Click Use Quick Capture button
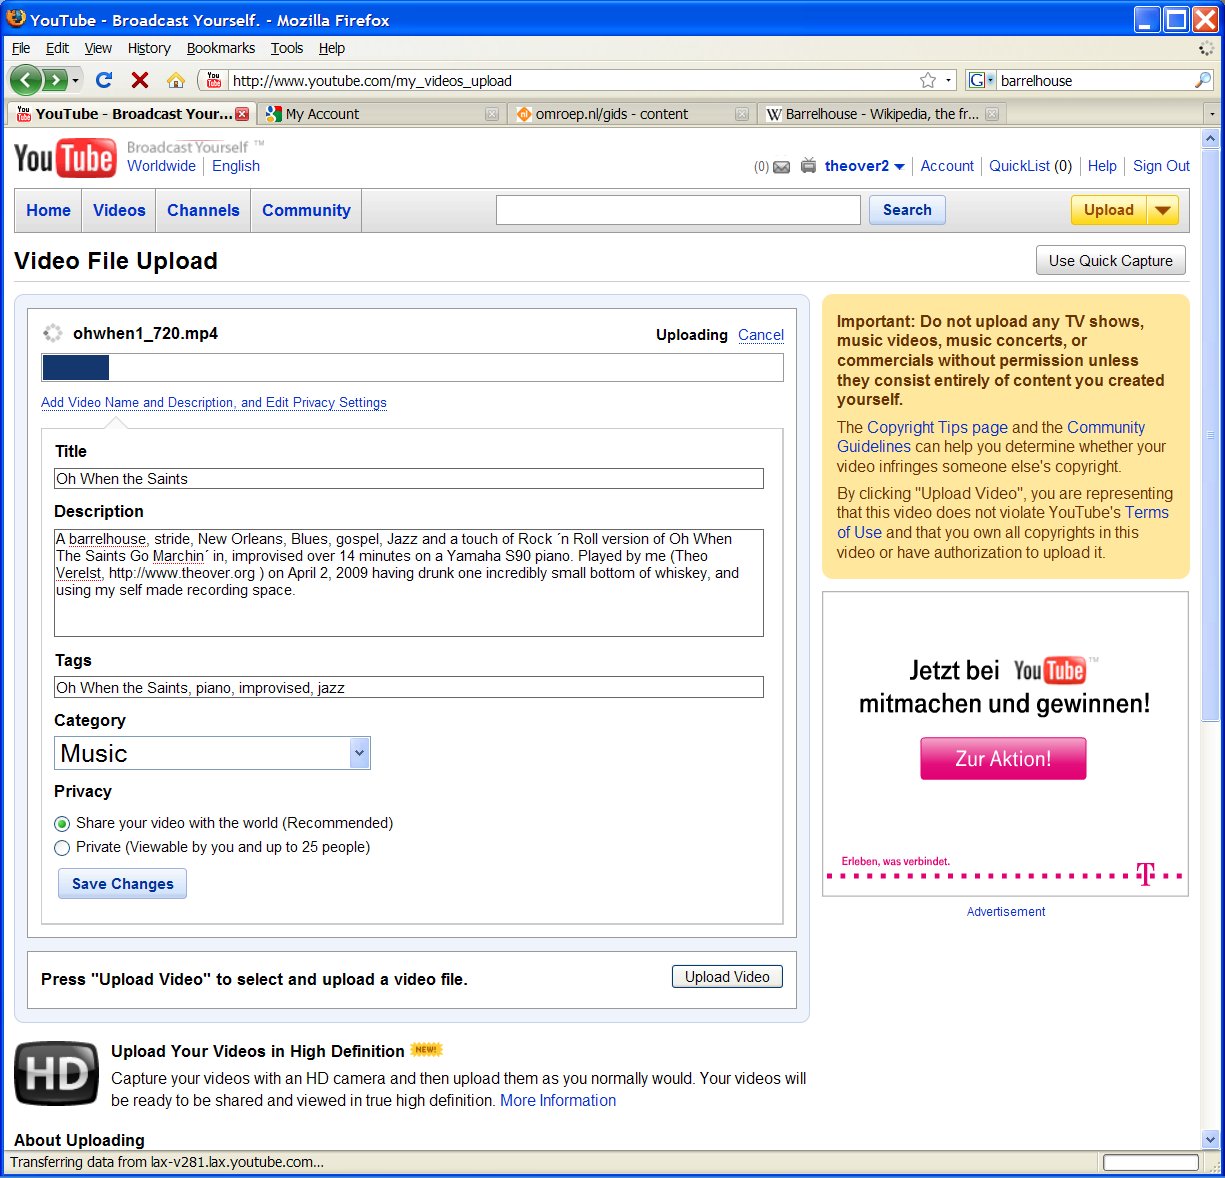The image size is (1225, 1178). click(x=1111, y=261)
